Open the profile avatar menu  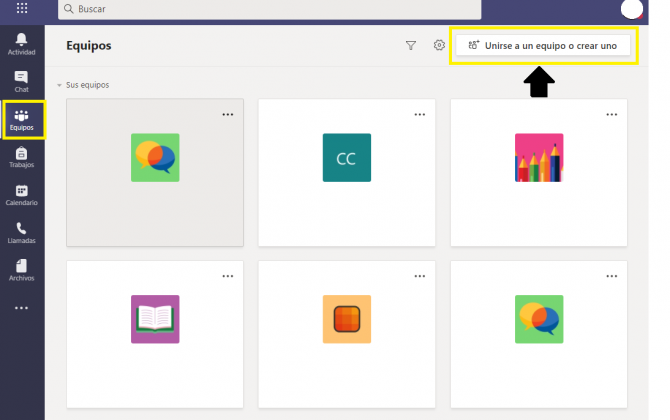tap(632, 9)
